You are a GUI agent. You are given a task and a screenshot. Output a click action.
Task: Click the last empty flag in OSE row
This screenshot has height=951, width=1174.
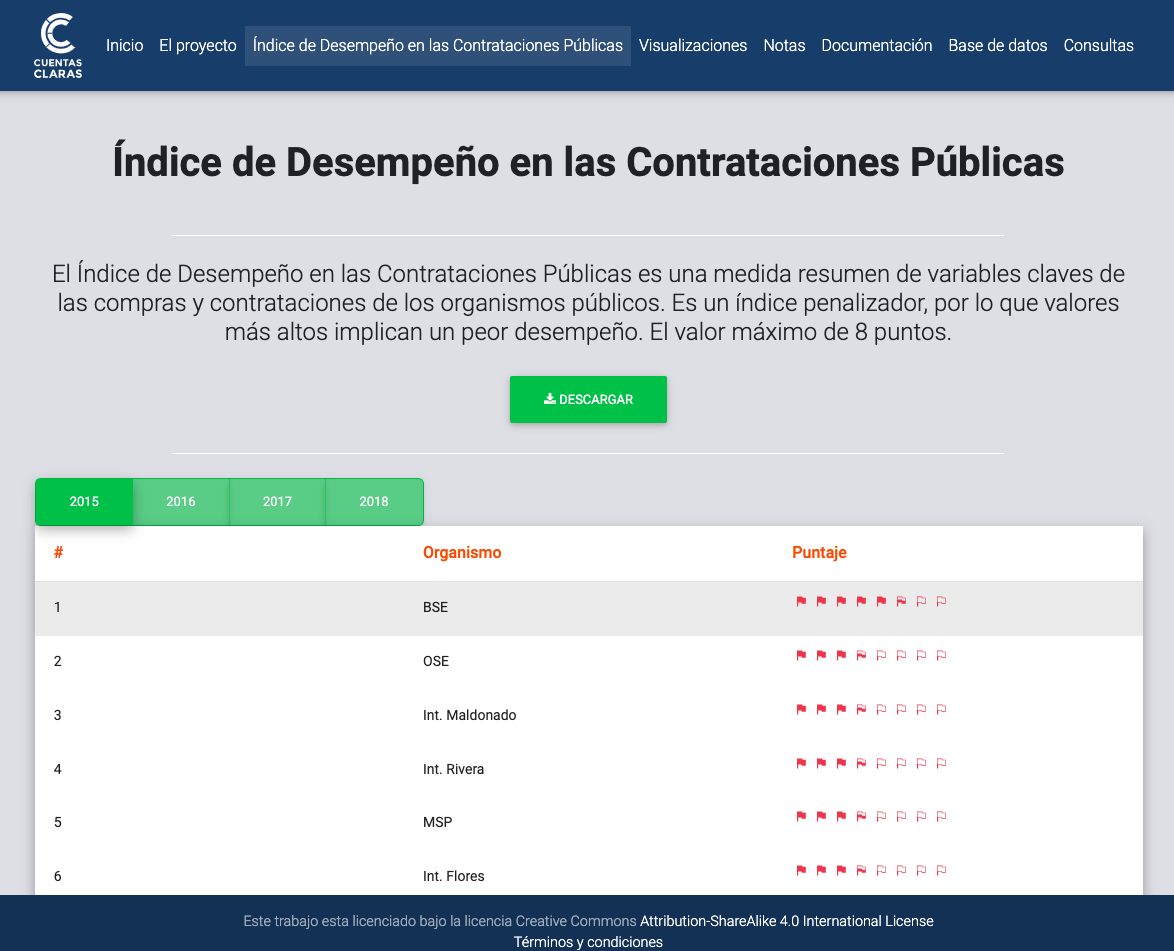pos(941,655)
